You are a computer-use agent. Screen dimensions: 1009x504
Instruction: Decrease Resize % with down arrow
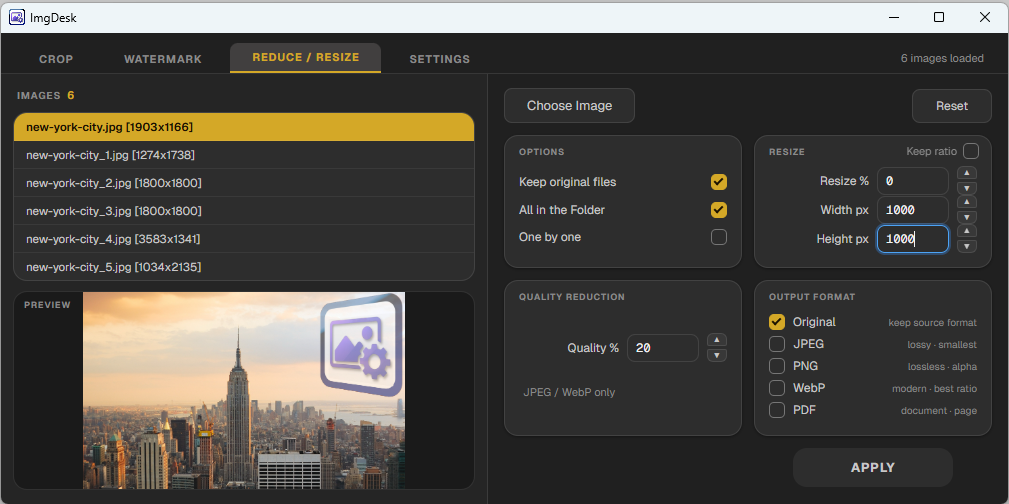(x=967, y=188)
